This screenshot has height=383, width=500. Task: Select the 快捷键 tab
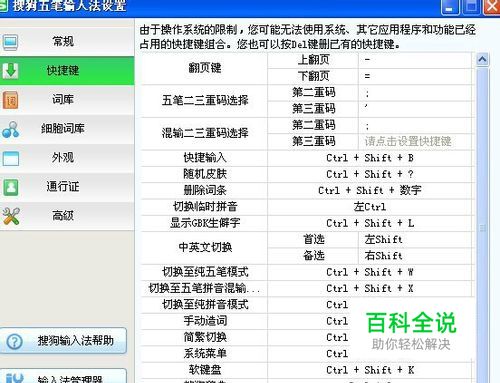pos(67,70)
